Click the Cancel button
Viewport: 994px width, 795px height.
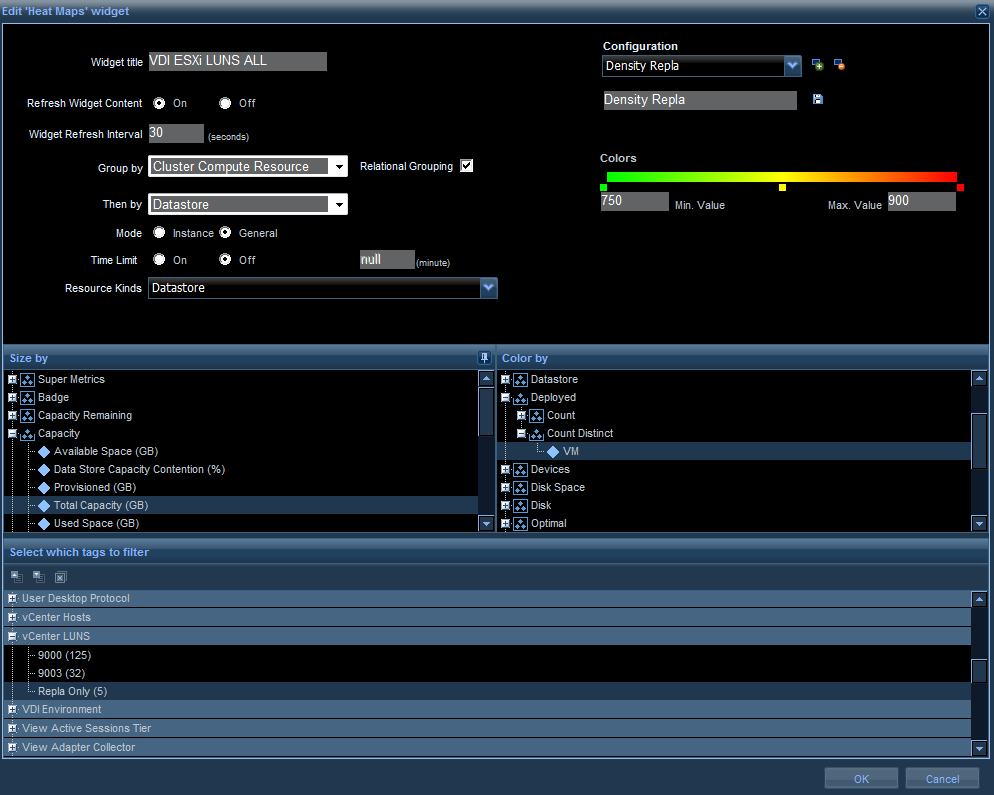click(942, 779)
